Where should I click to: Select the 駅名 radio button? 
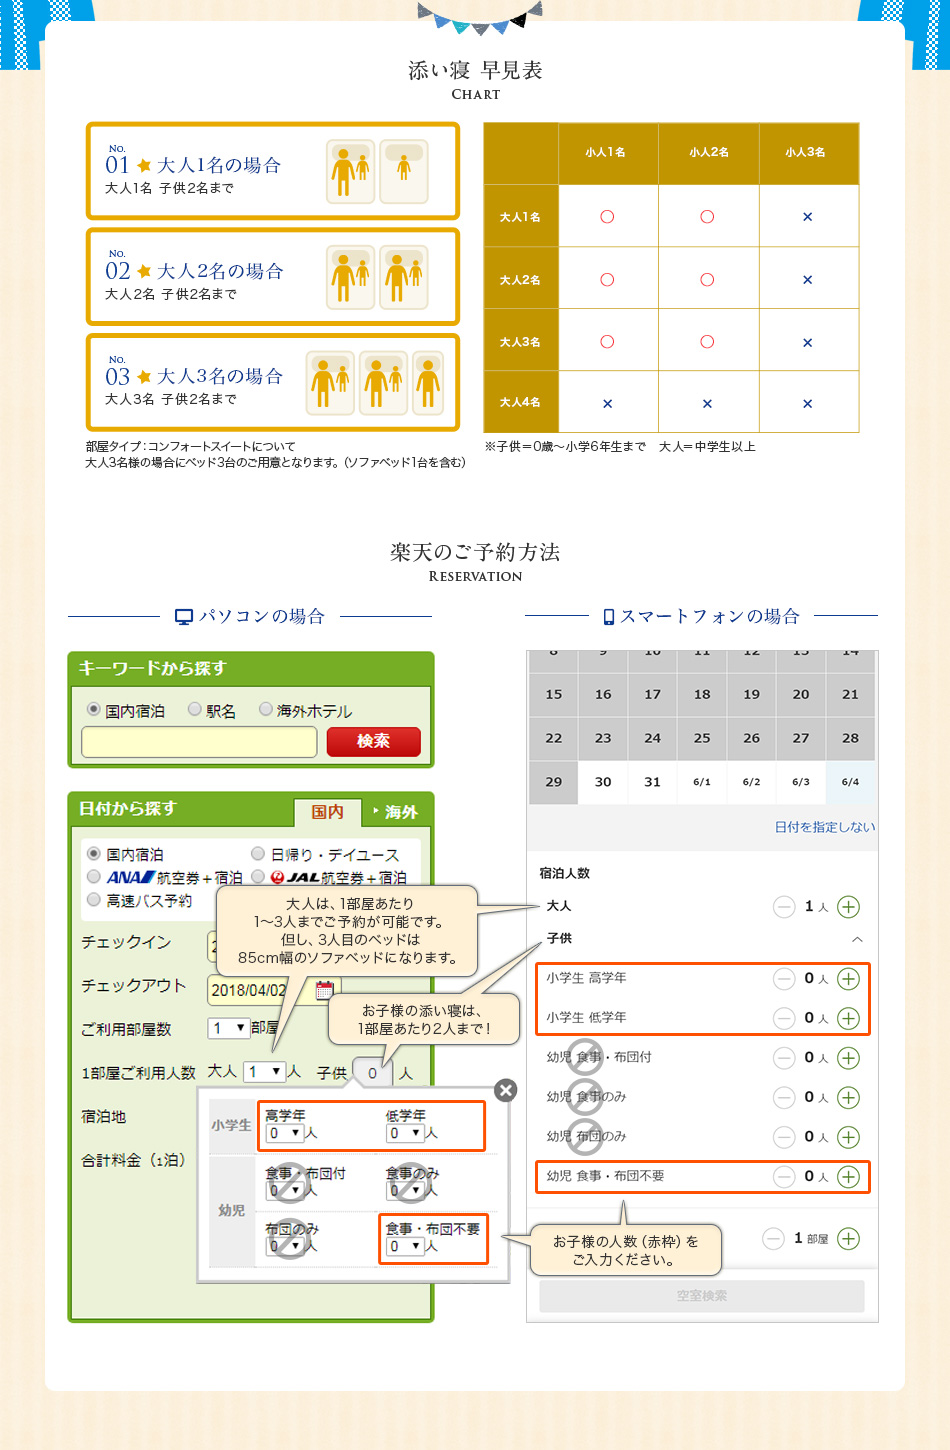click(x=195, y=710)
